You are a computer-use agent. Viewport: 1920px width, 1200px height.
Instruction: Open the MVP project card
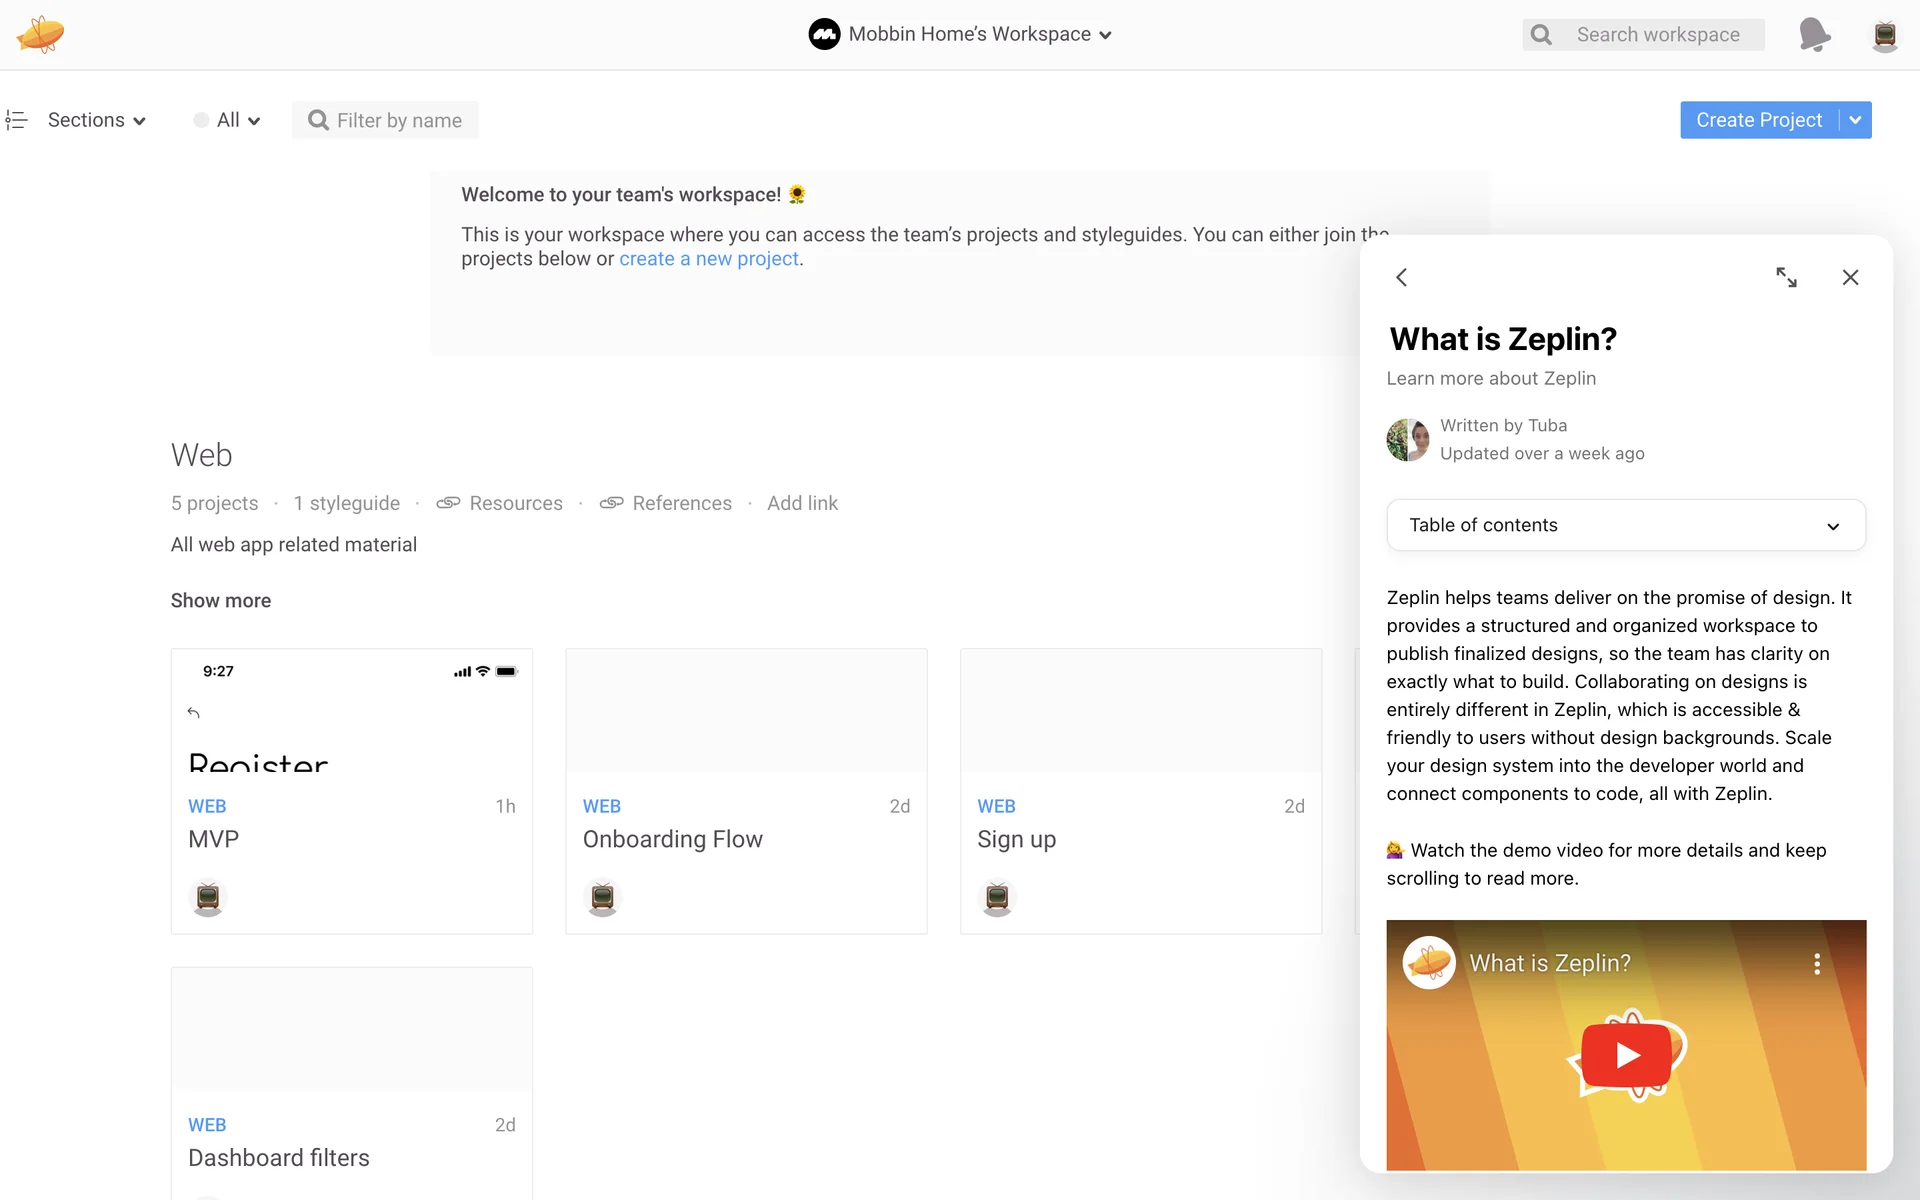(351, 790)
